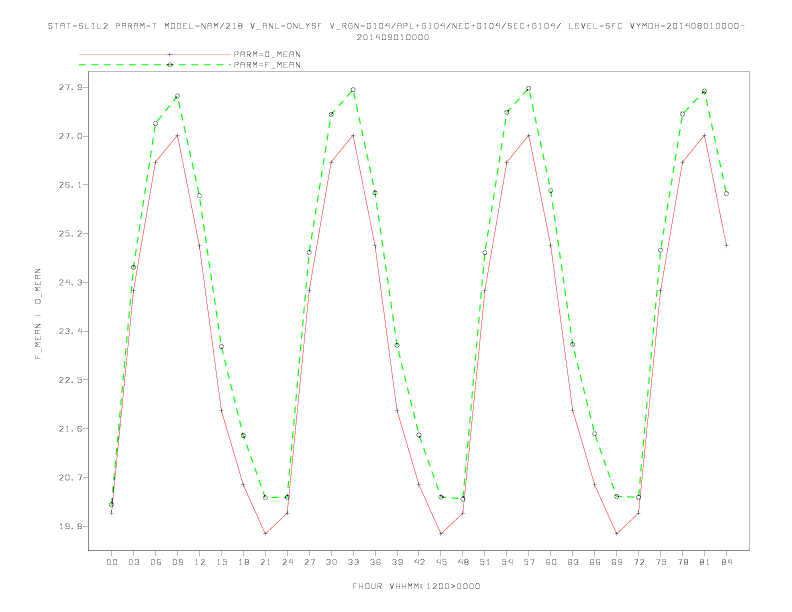Click the y-axis tick label 21.6
Screen dimensions: 792x612
coord(70,429)
